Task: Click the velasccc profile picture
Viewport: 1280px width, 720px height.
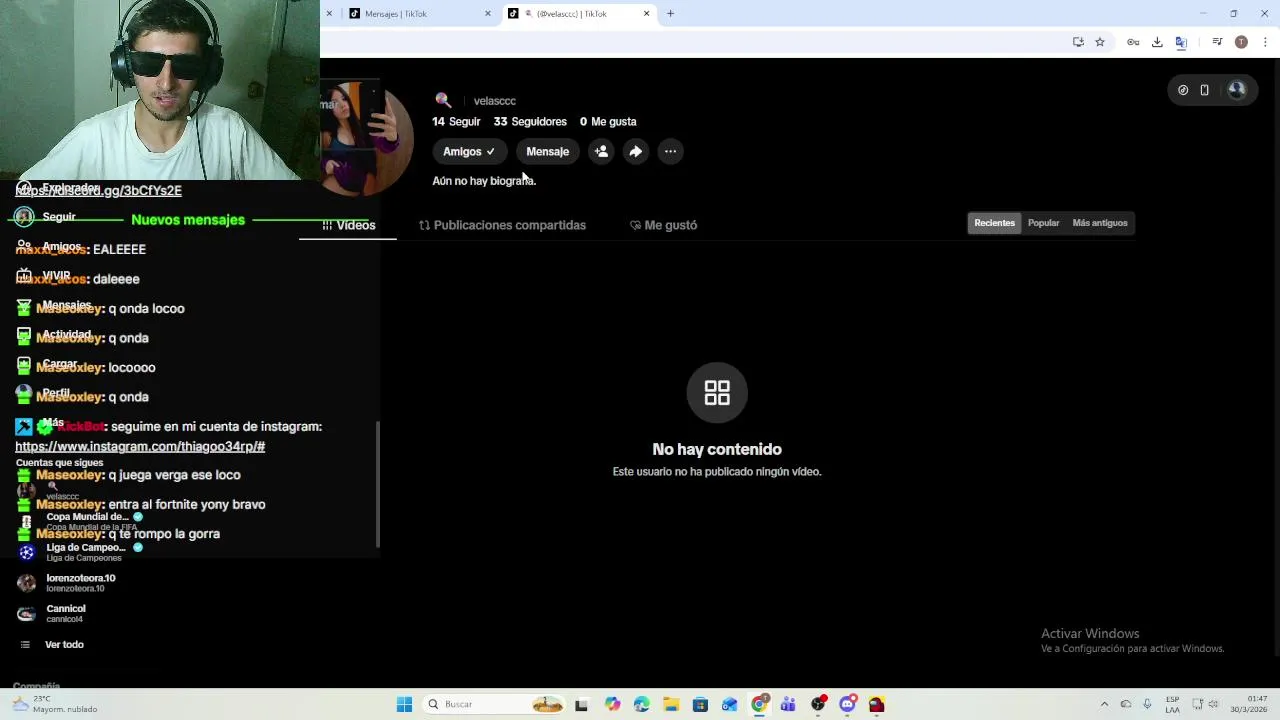Action: 365,139
